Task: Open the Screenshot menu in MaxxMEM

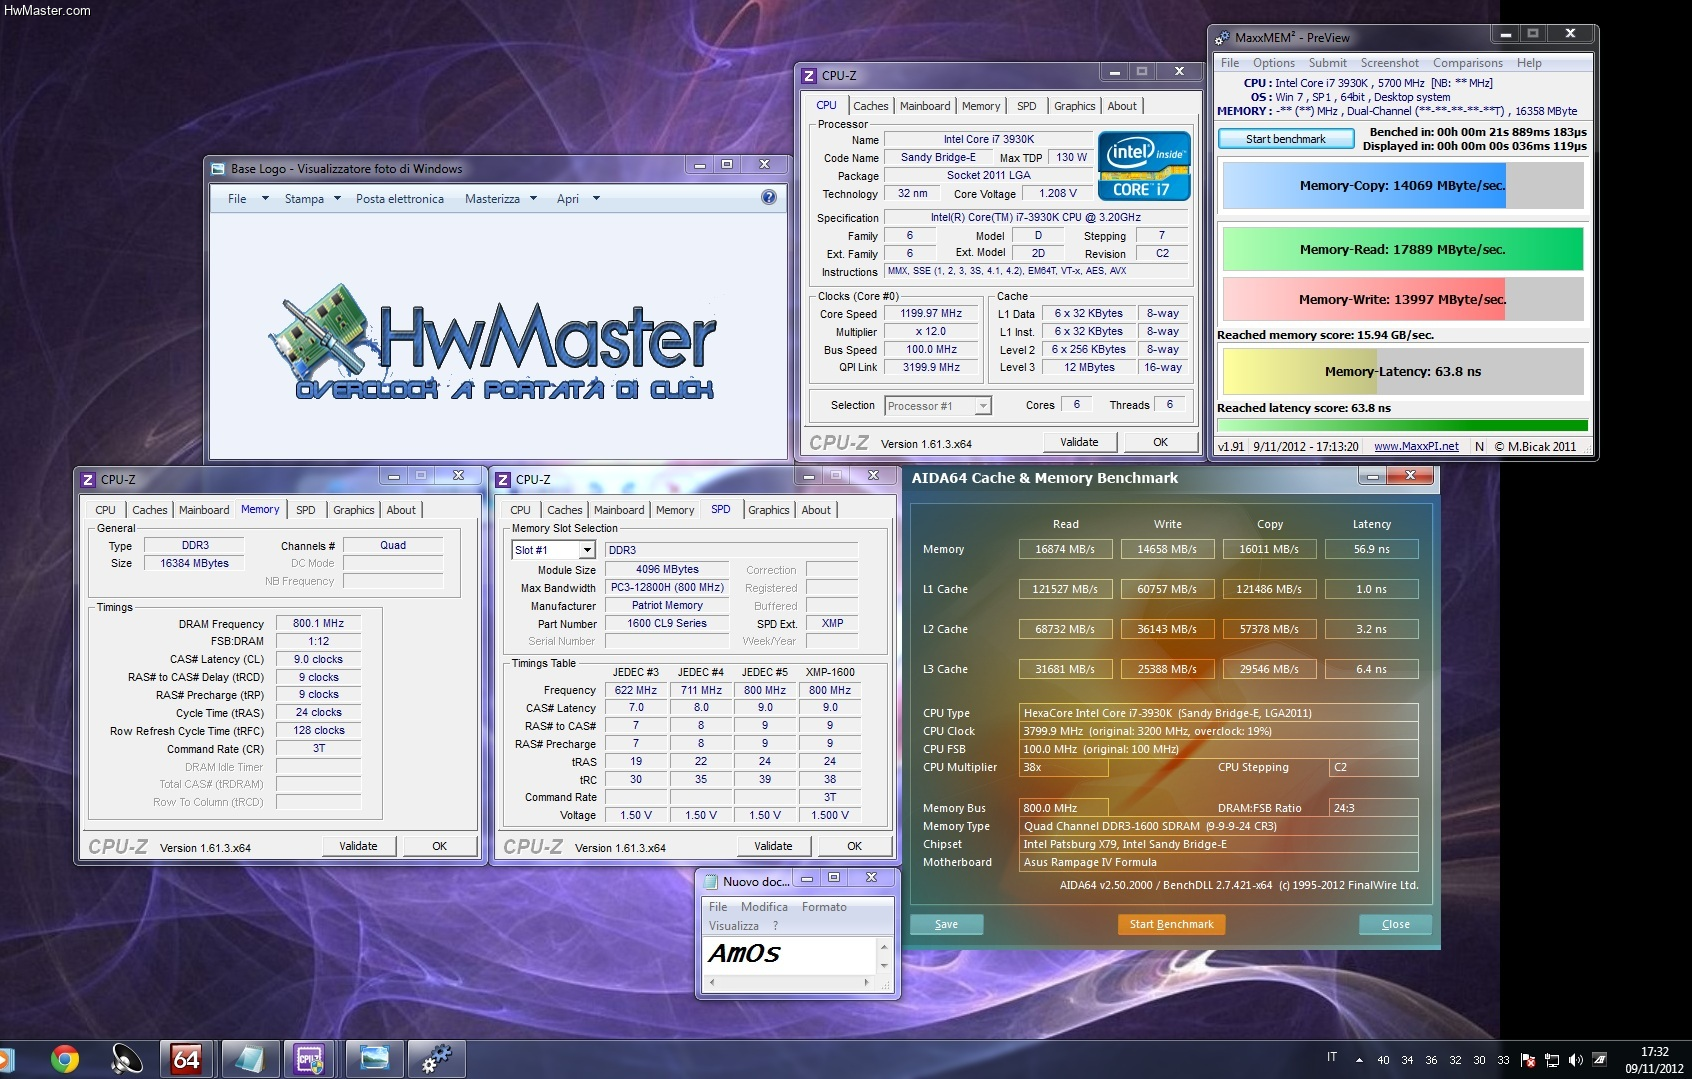Action: click(x=1389, y=63)
